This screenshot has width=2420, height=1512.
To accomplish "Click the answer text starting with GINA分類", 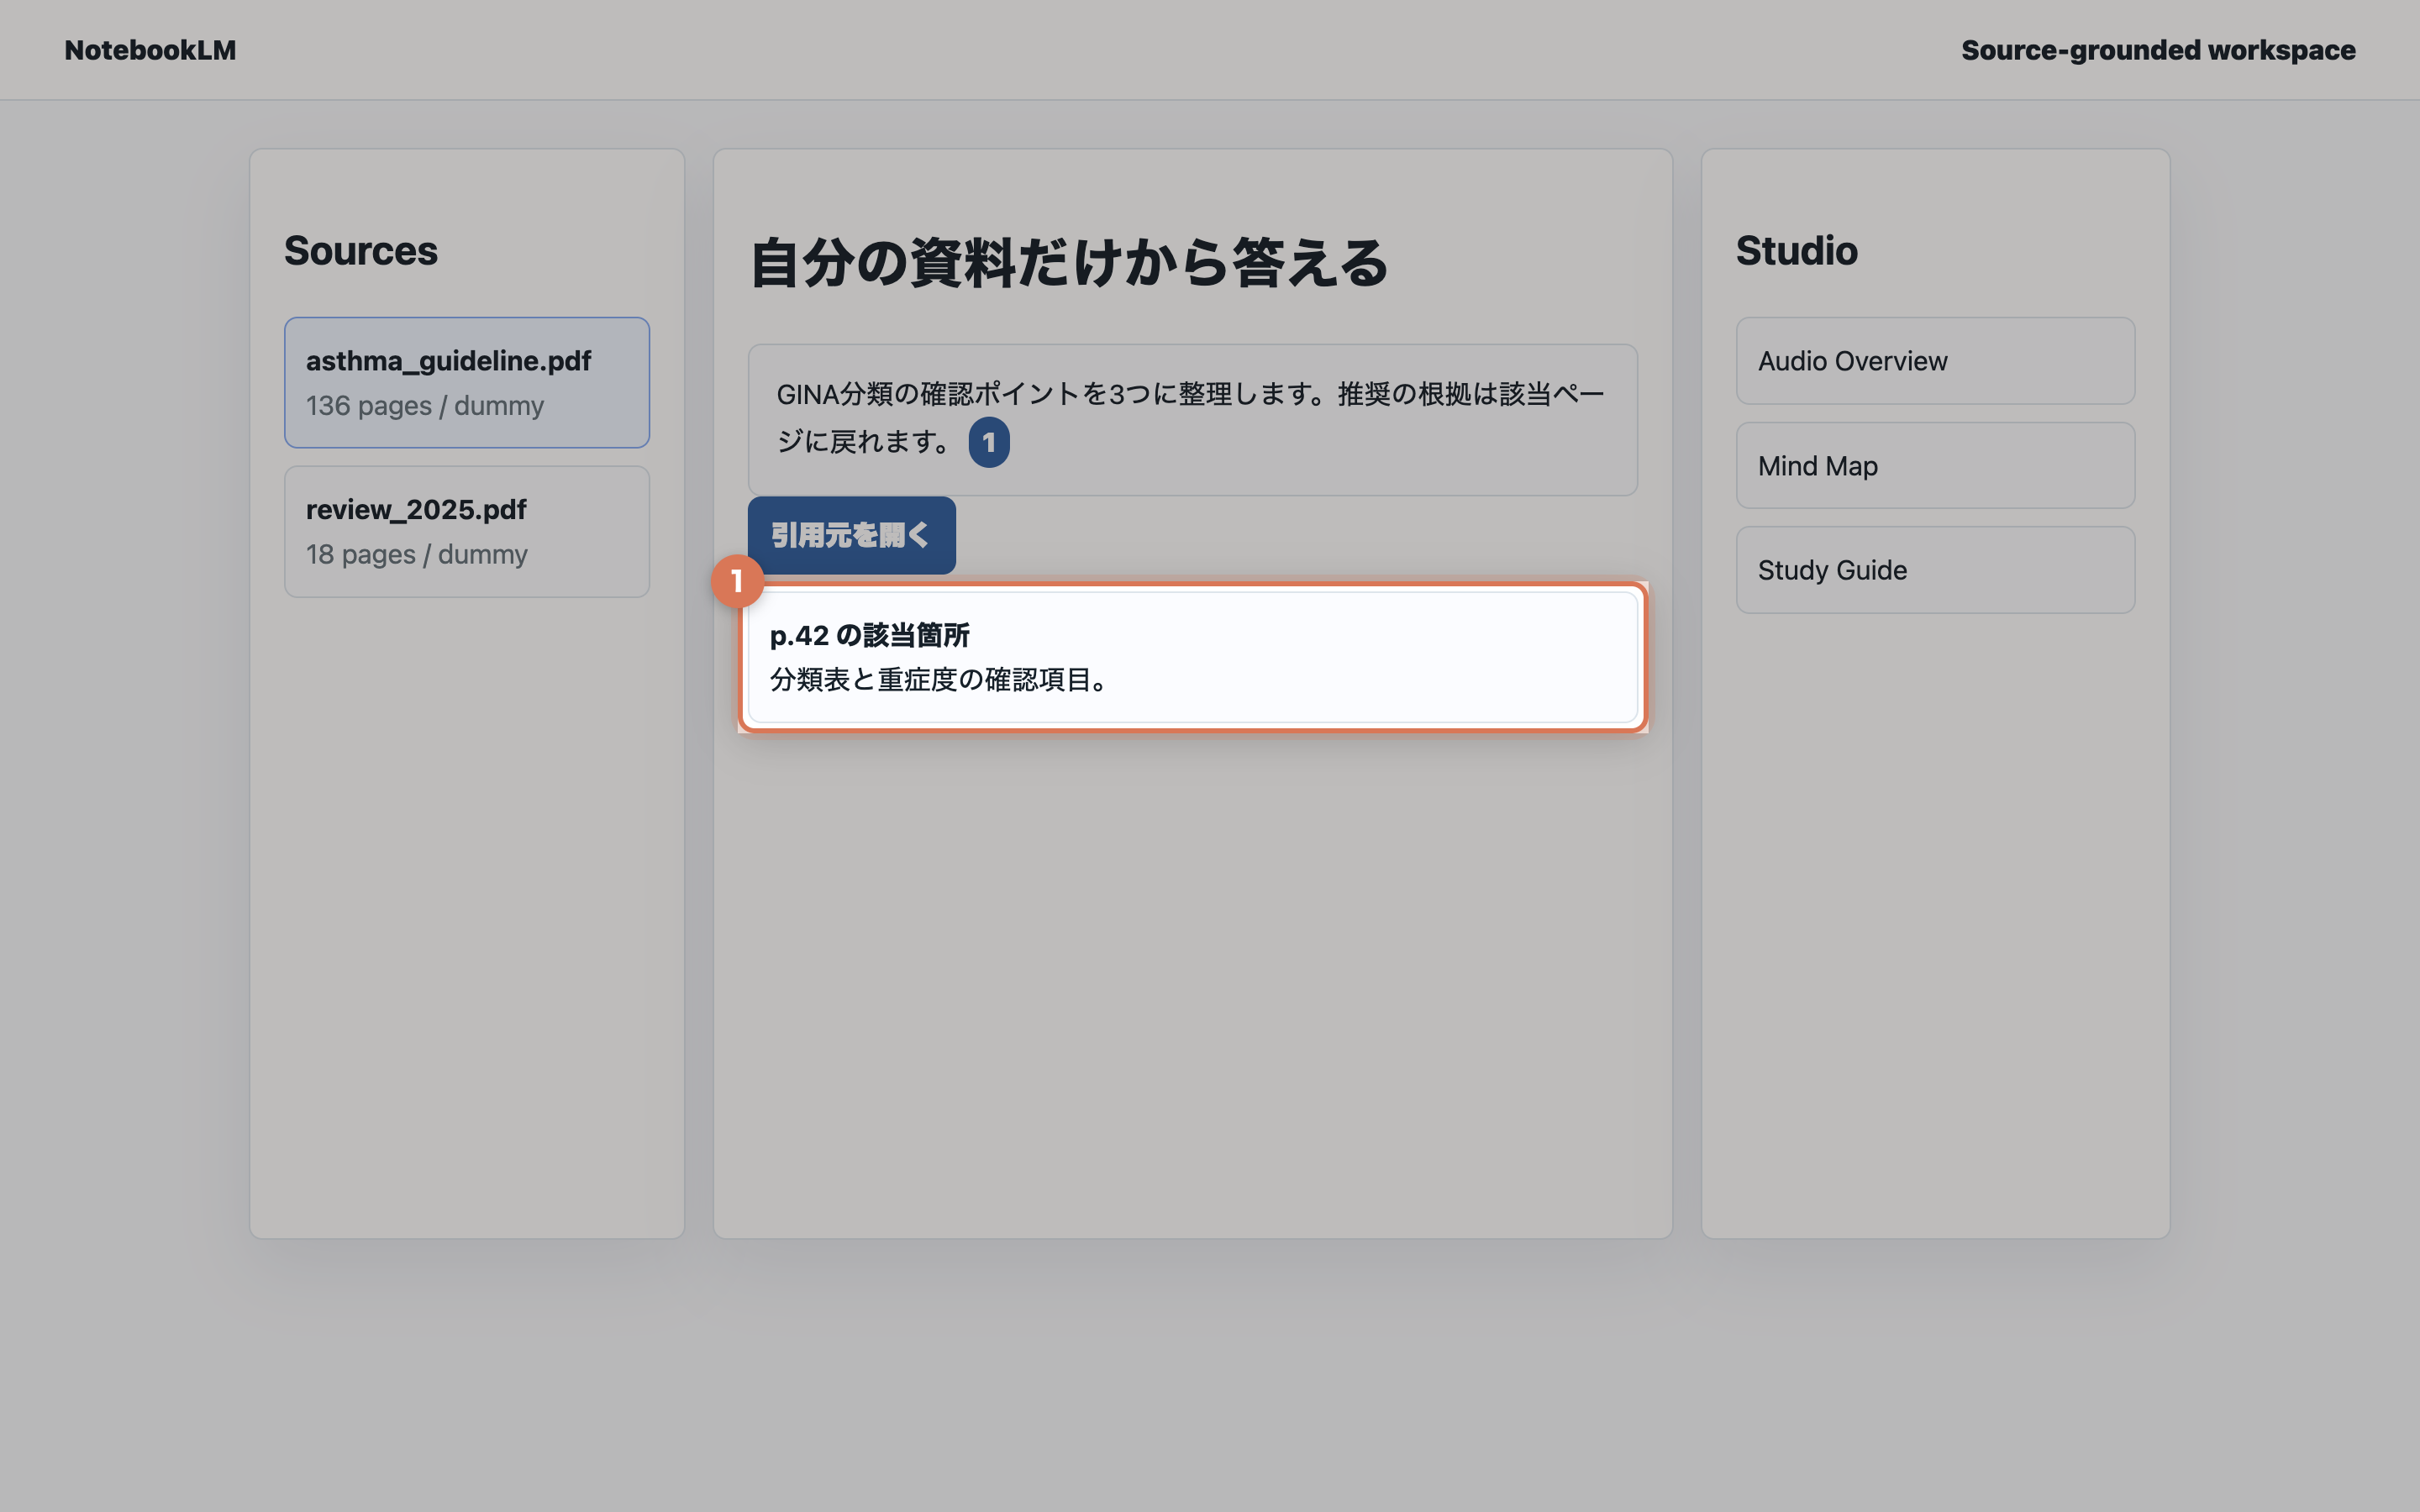I will pos(1190,418).
